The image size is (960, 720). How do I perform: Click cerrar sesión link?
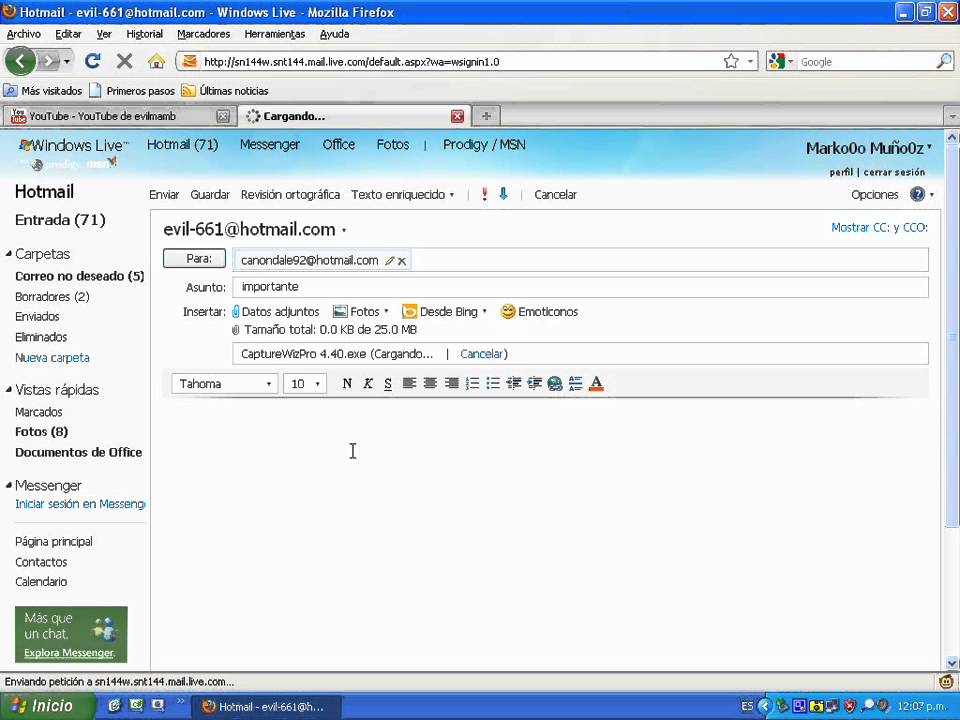click(x=894, y=173)
